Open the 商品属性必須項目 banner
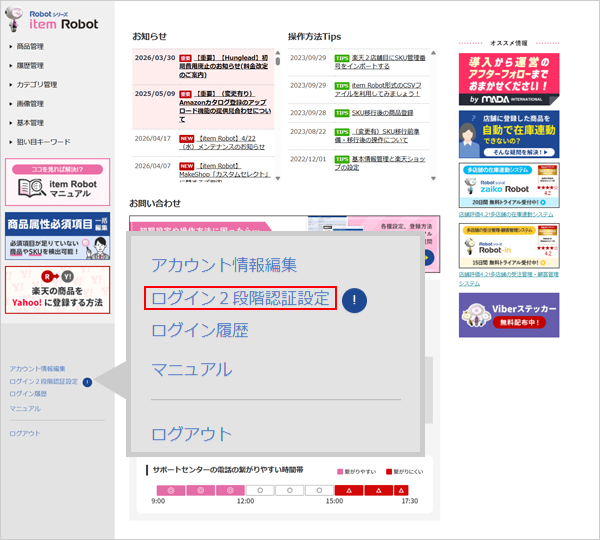 pos(57,236)
